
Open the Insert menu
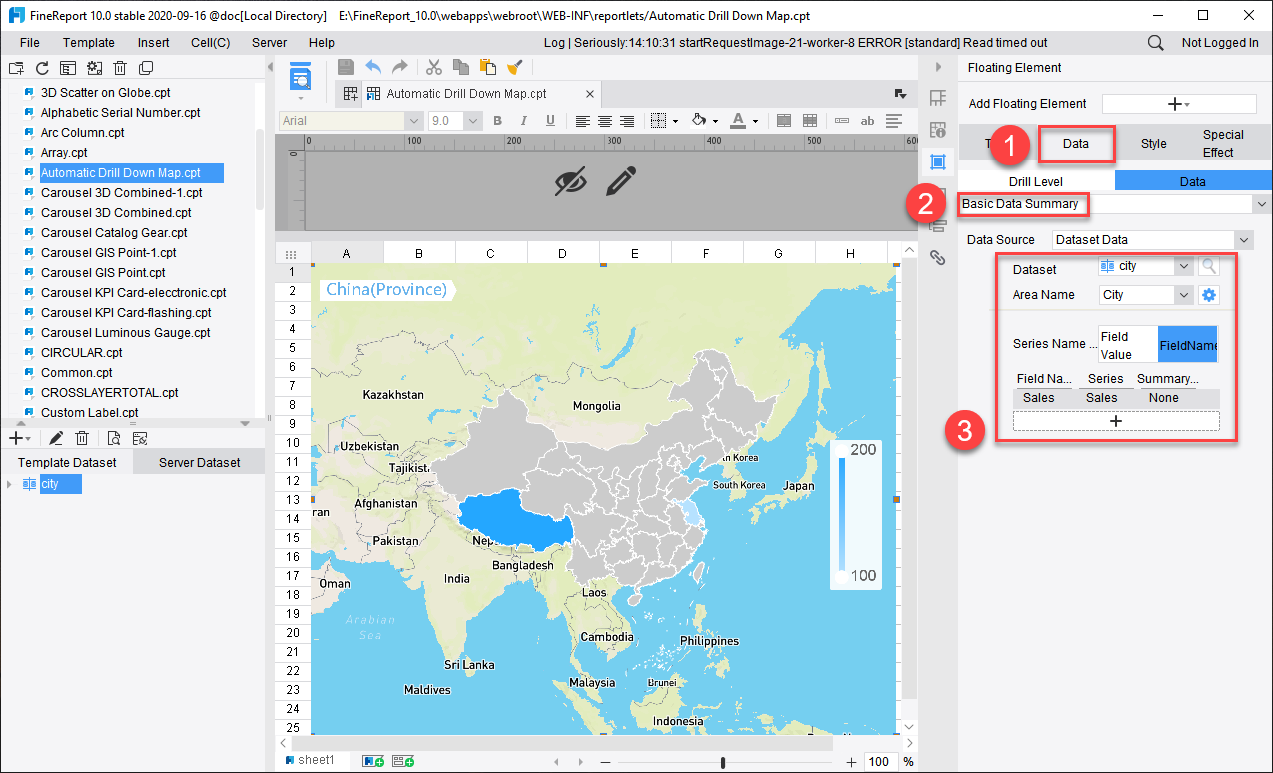[x=153, y=43]
